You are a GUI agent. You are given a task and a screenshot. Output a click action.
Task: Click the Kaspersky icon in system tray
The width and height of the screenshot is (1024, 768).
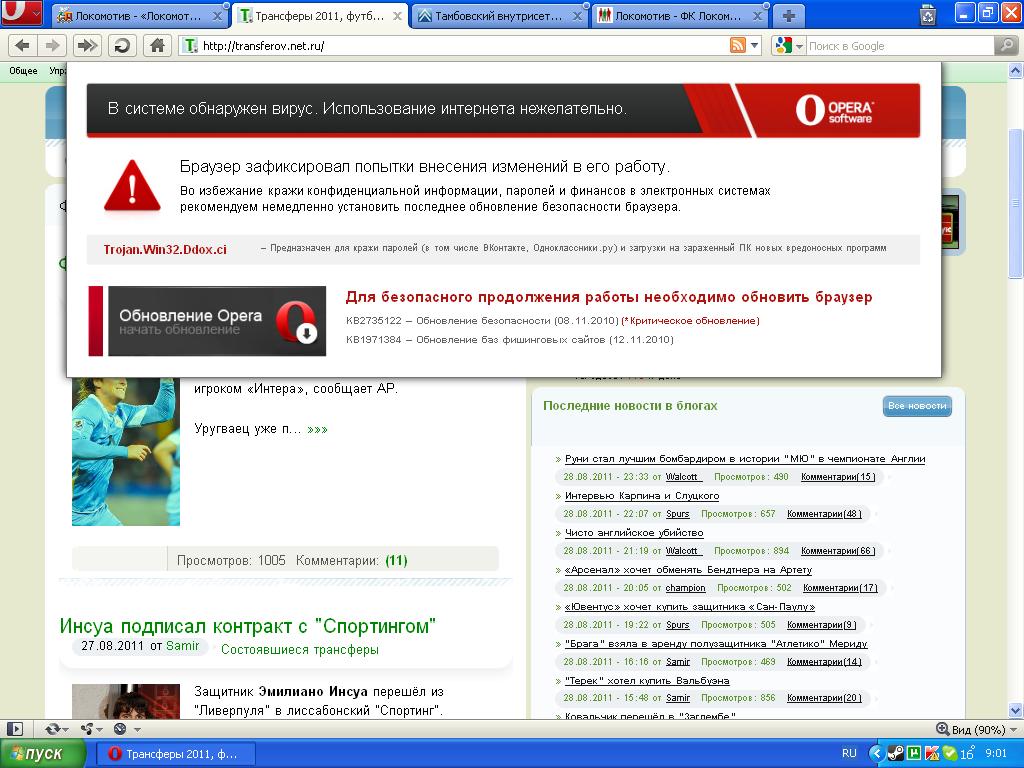(932, 753)
